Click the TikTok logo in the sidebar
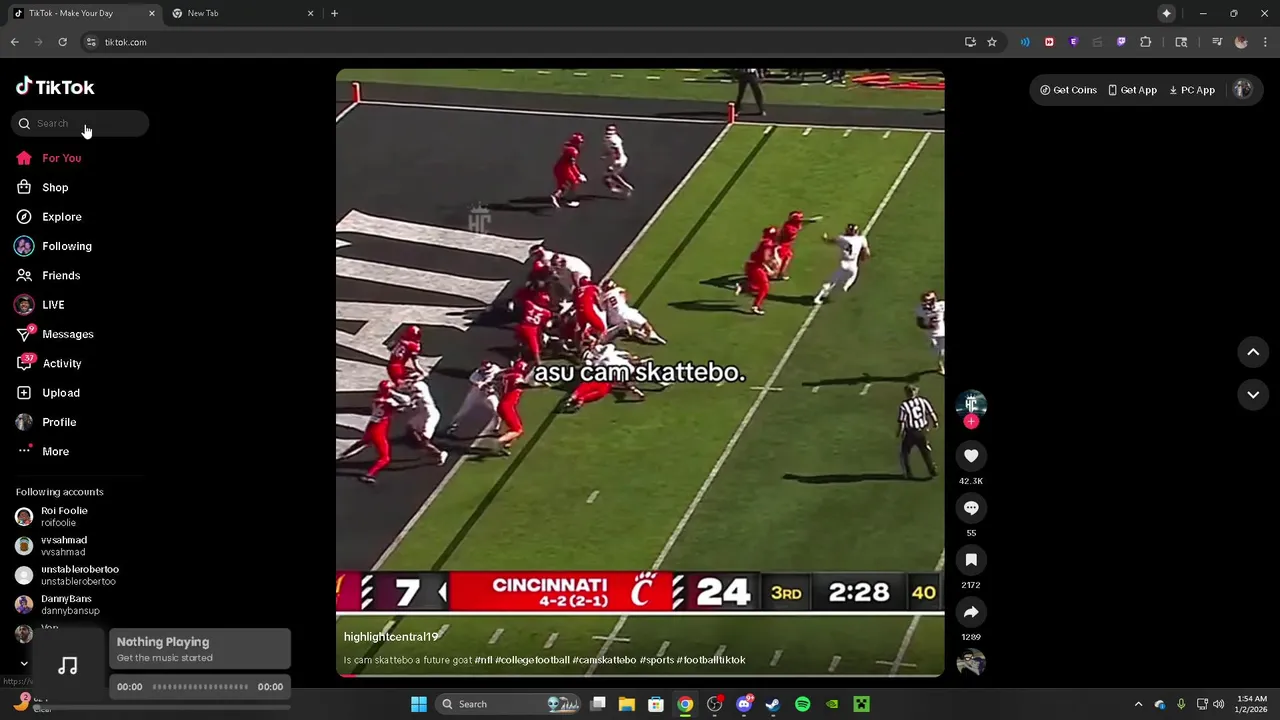Viewport: 1280px width, 720px height. pyautogui.click(x=55, y=87)
